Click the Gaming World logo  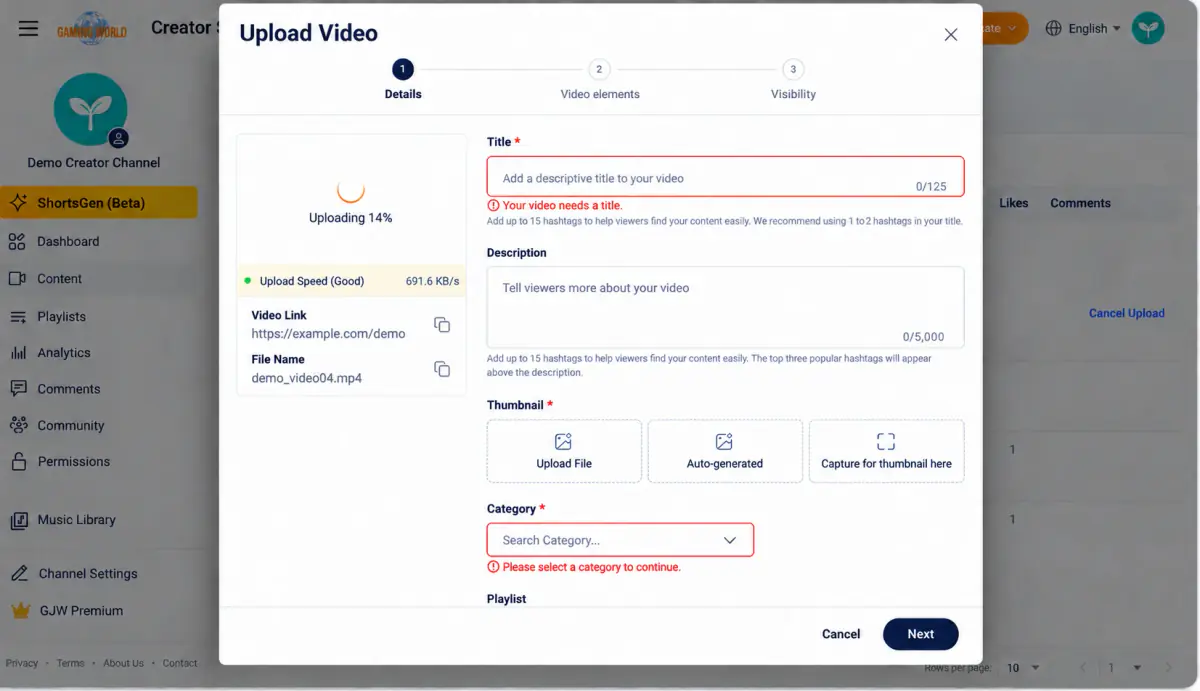[91, 28]
